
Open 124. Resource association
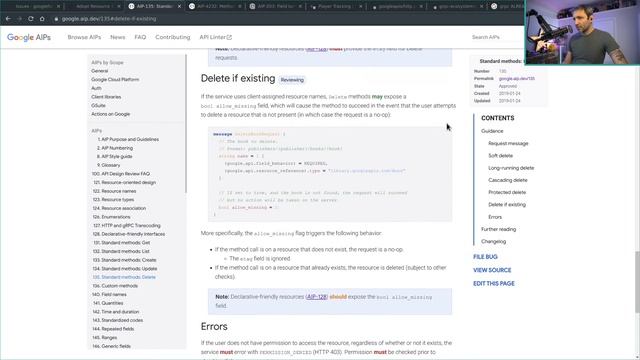[119, 208]
